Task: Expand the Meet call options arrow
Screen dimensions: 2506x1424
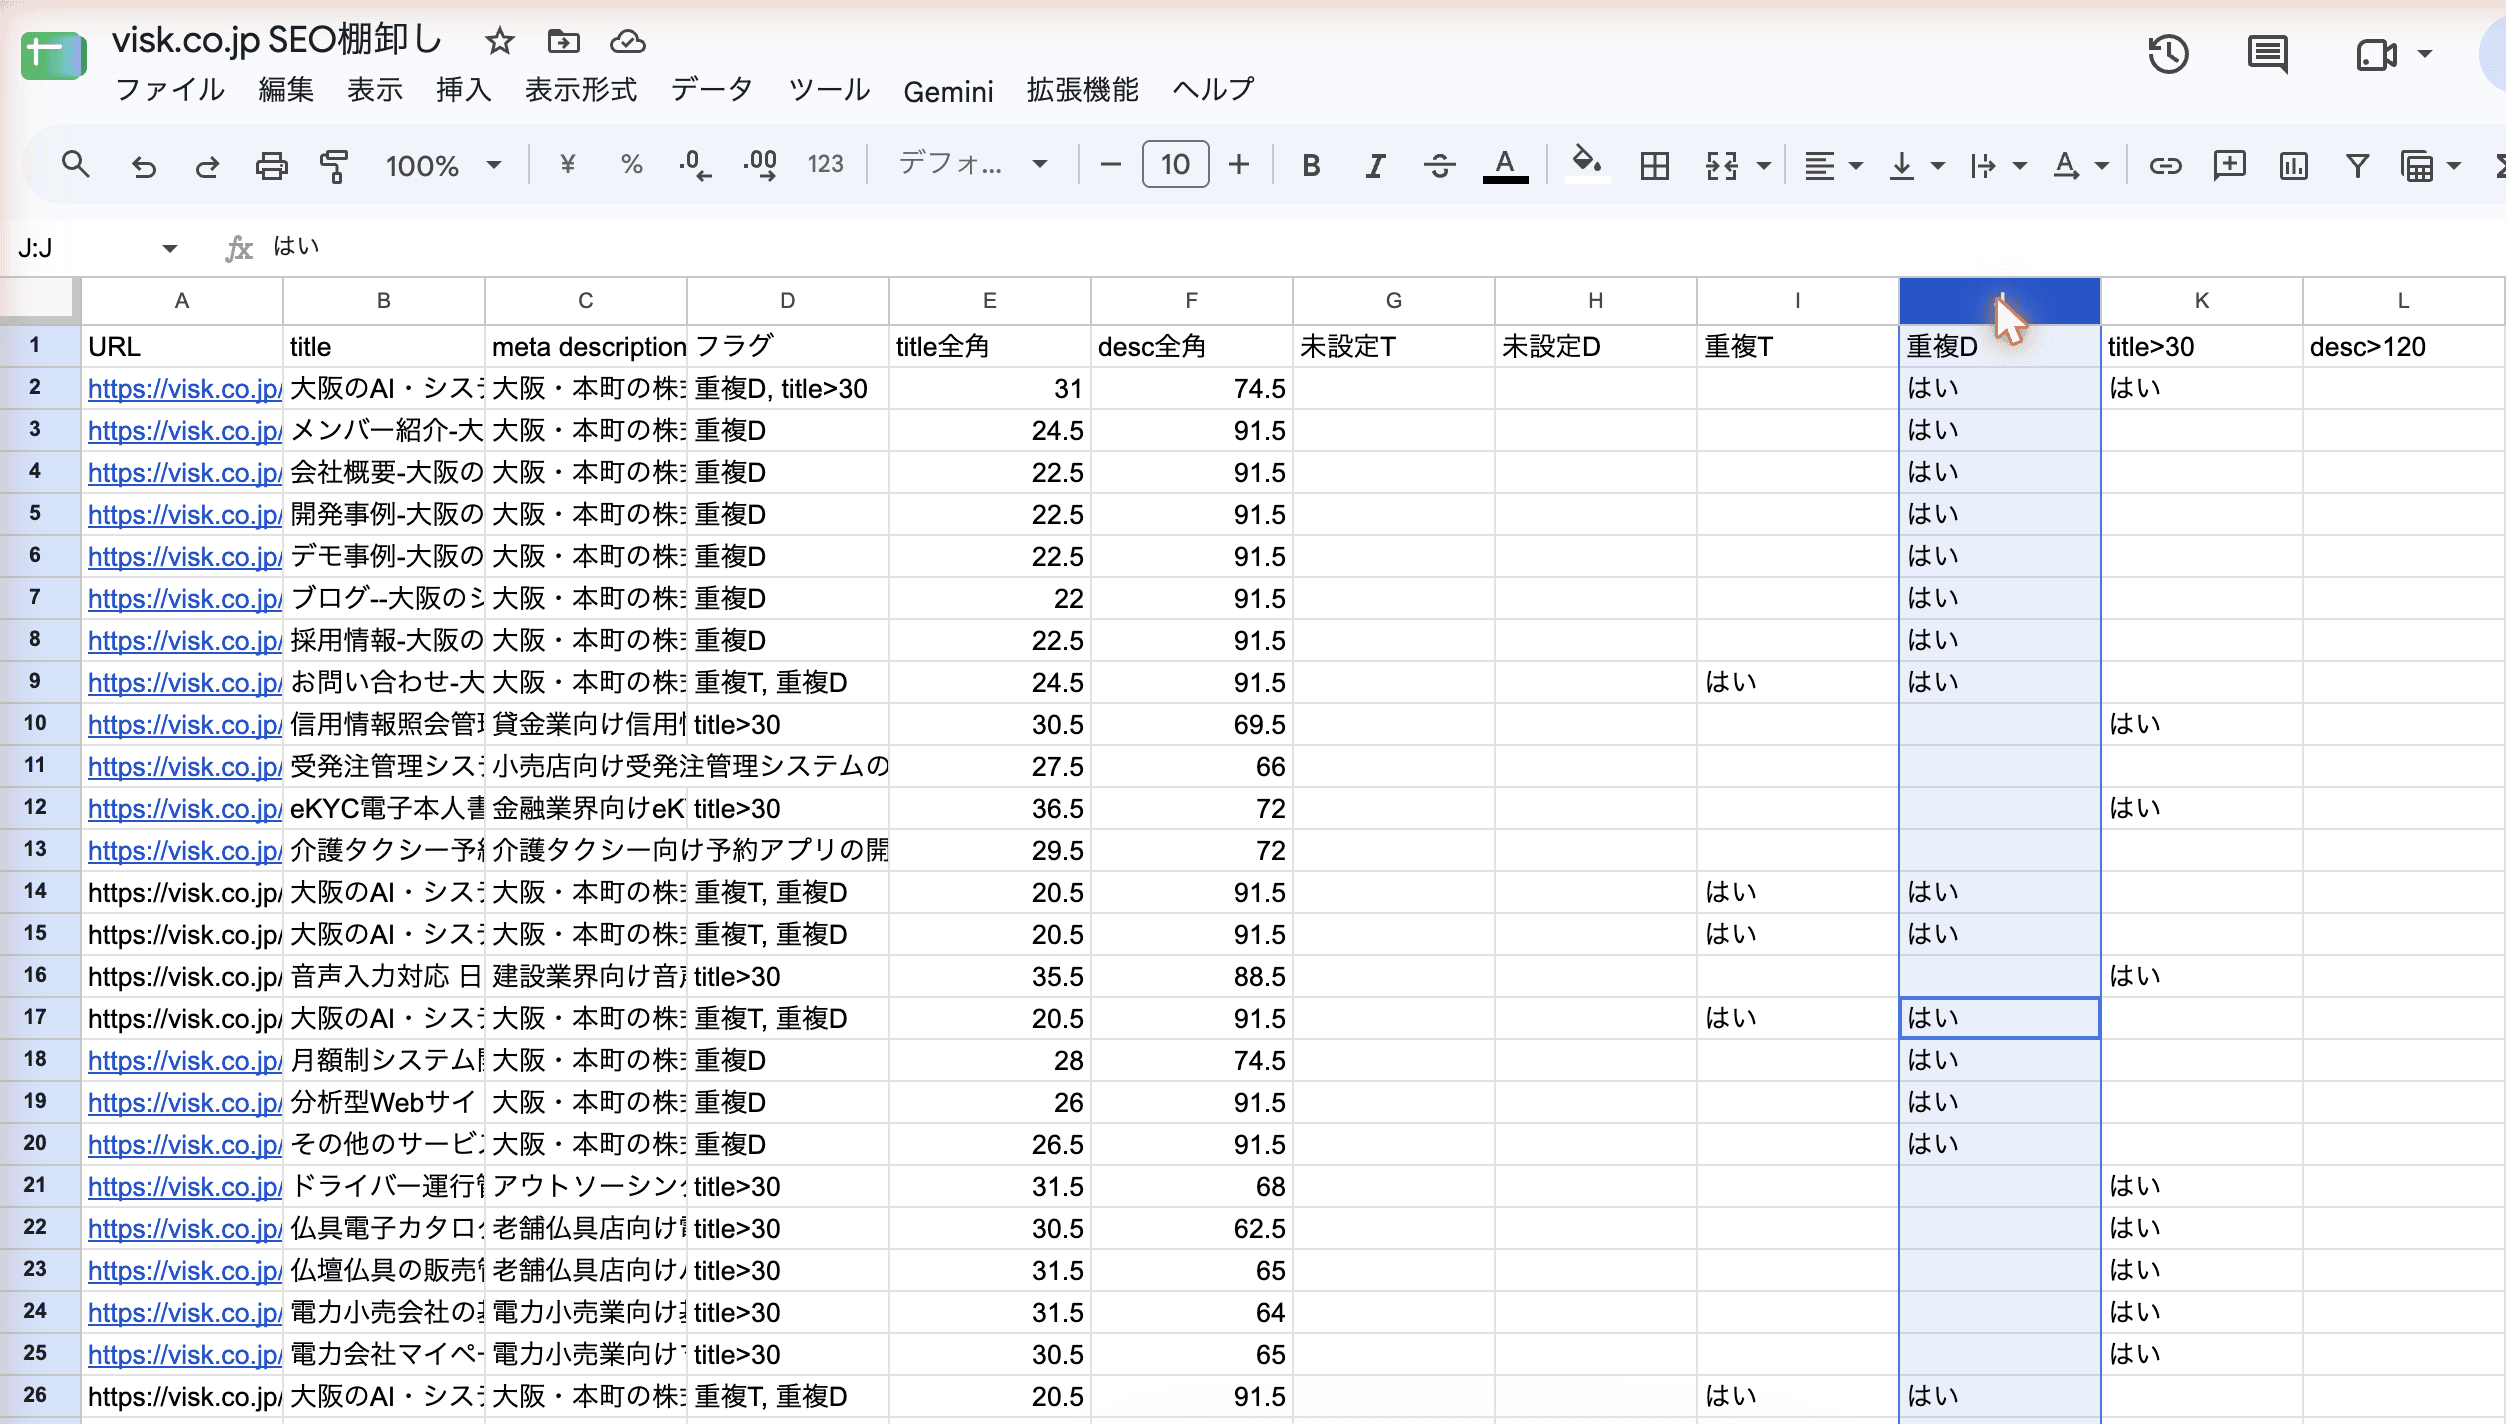Action: [x=2425, y=54]
